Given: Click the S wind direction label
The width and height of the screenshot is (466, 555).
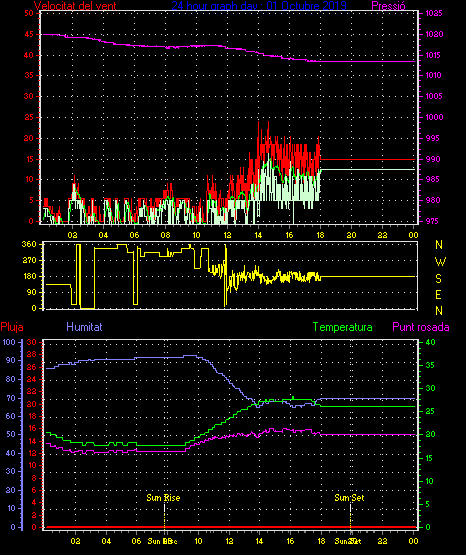Looking at the screenshot, I should coord(438,279).
